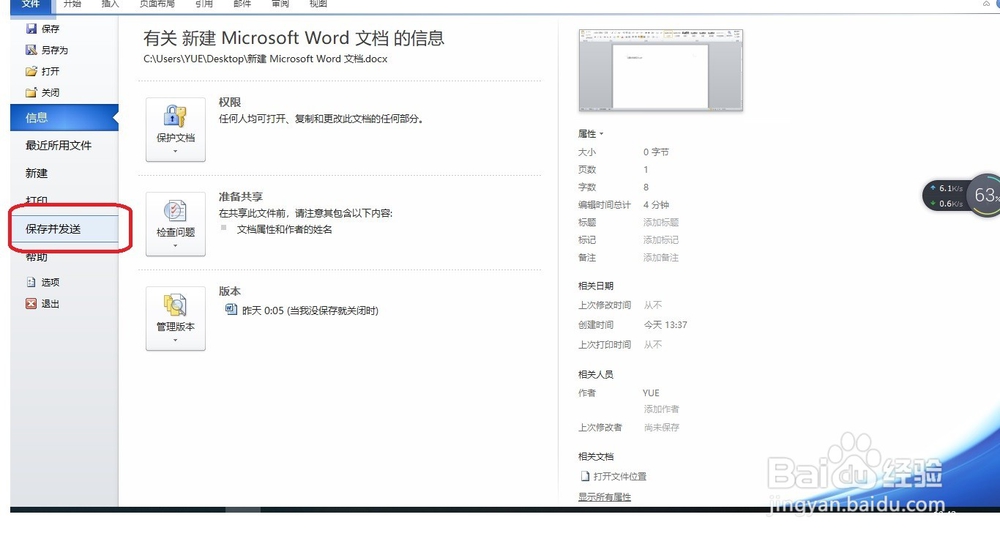Click the network speed monitor widget
Viewport: 1000px width, 539px height.
click(961, 195)
